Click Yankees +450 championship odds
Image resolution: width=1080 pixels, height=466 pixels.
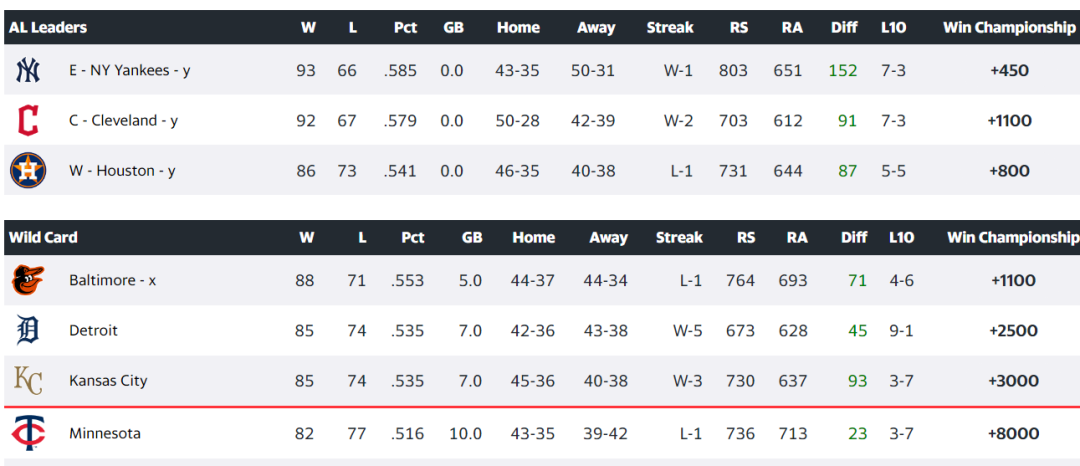(x=1009, y=70)
